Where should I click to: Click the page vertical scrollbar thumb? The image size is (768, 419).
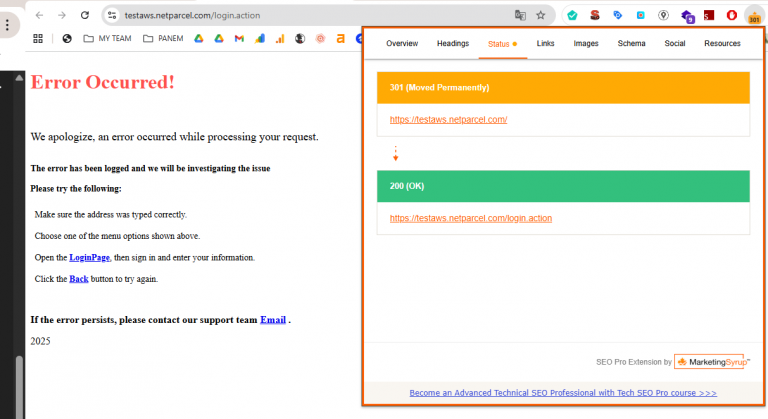click(x=19, y=386)
